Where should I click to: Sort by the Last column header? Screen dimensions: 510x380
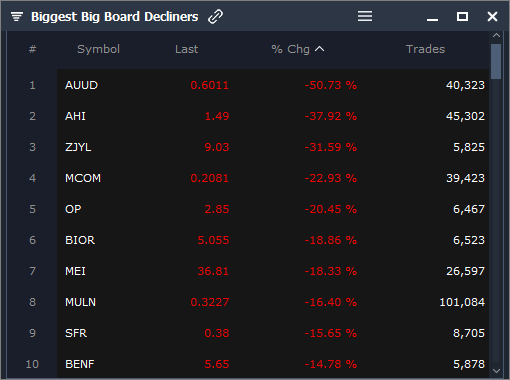coord(186,49)
